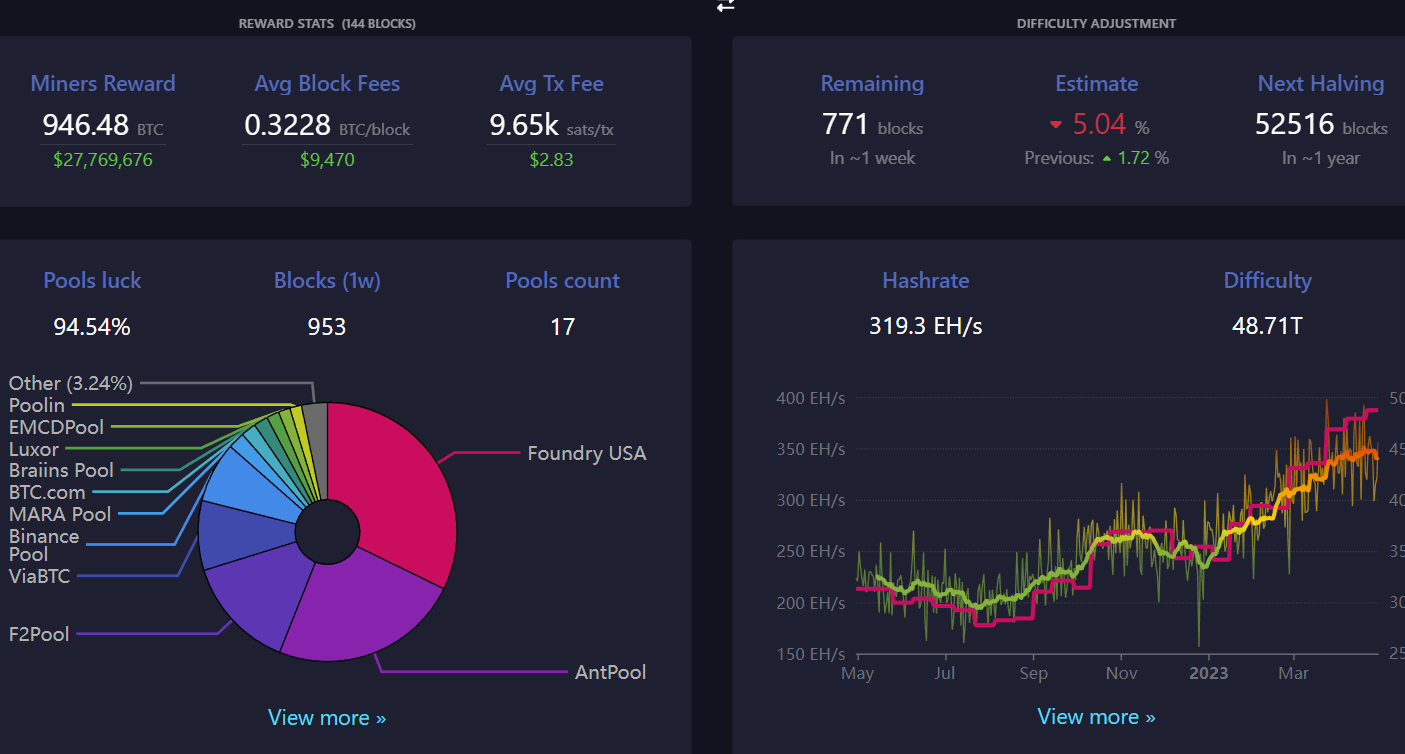Select the ViaBTC pool label

point(39,575)
